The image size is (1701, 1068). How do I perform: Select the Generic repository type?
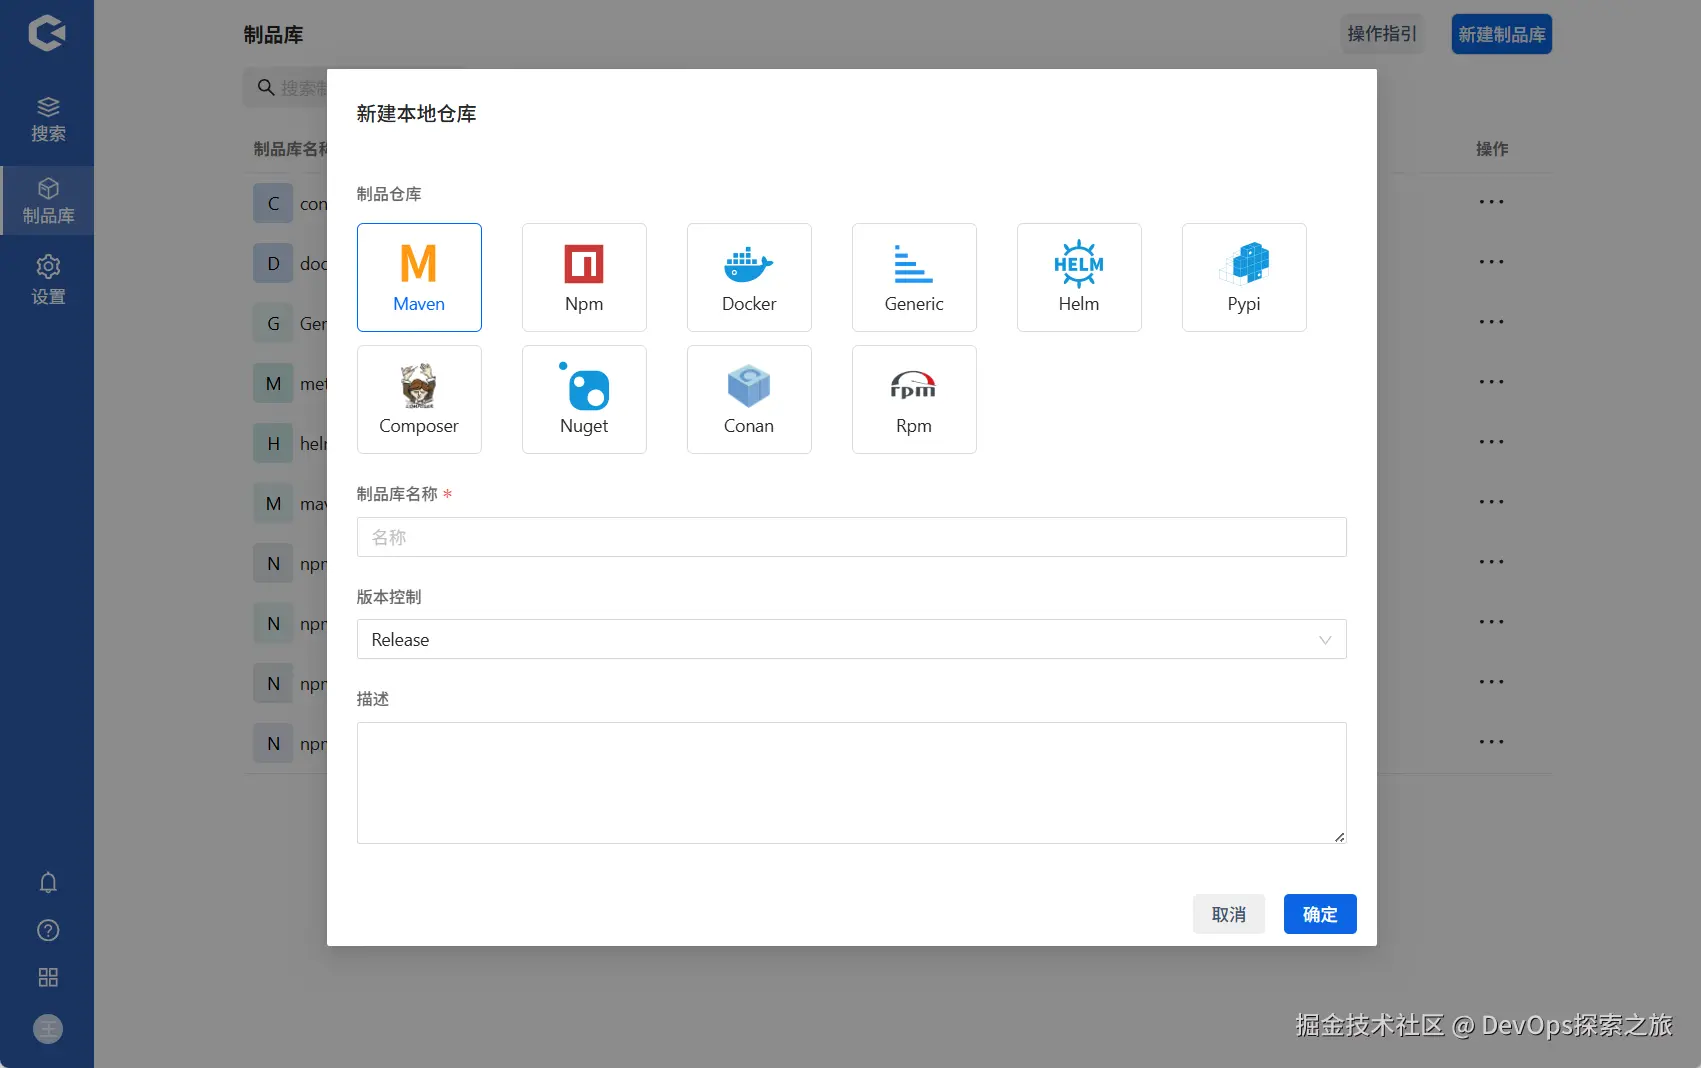point(914,277)
